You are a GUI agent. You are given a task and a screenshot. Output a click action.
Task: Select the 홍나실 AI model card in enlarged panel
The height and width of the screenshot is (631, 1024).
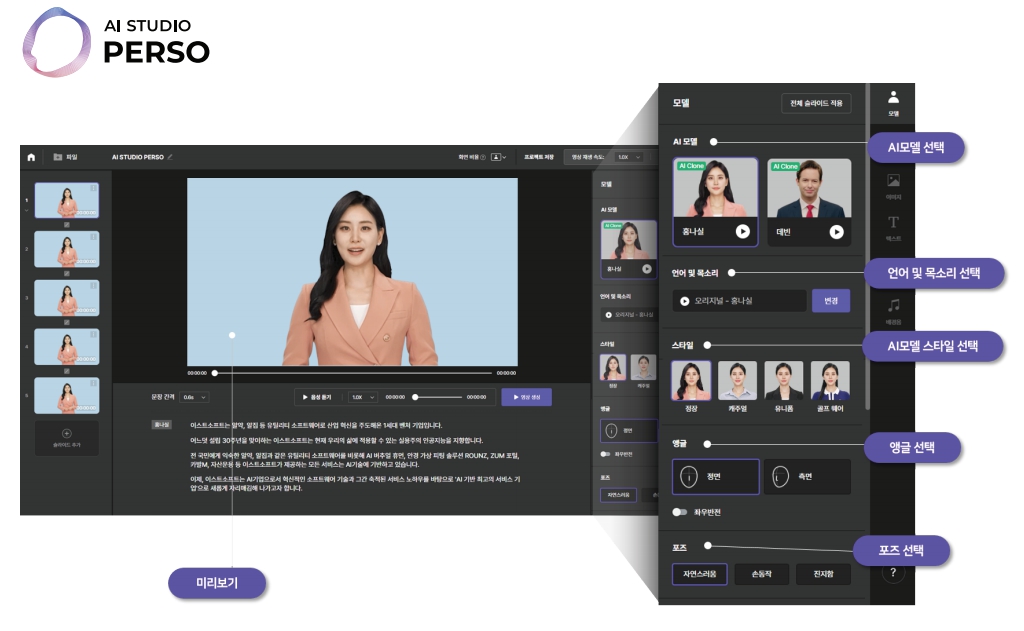coord(715,202)
